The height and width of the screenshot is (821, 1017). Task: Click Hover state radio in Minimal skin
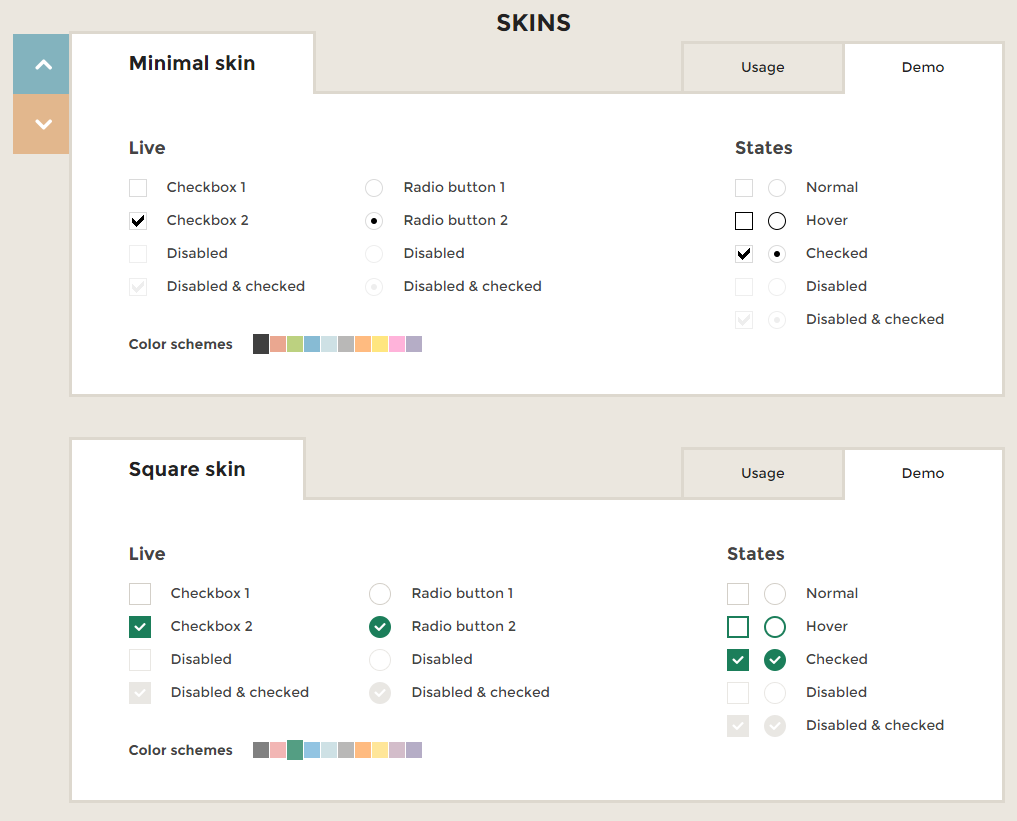point(777,221)
